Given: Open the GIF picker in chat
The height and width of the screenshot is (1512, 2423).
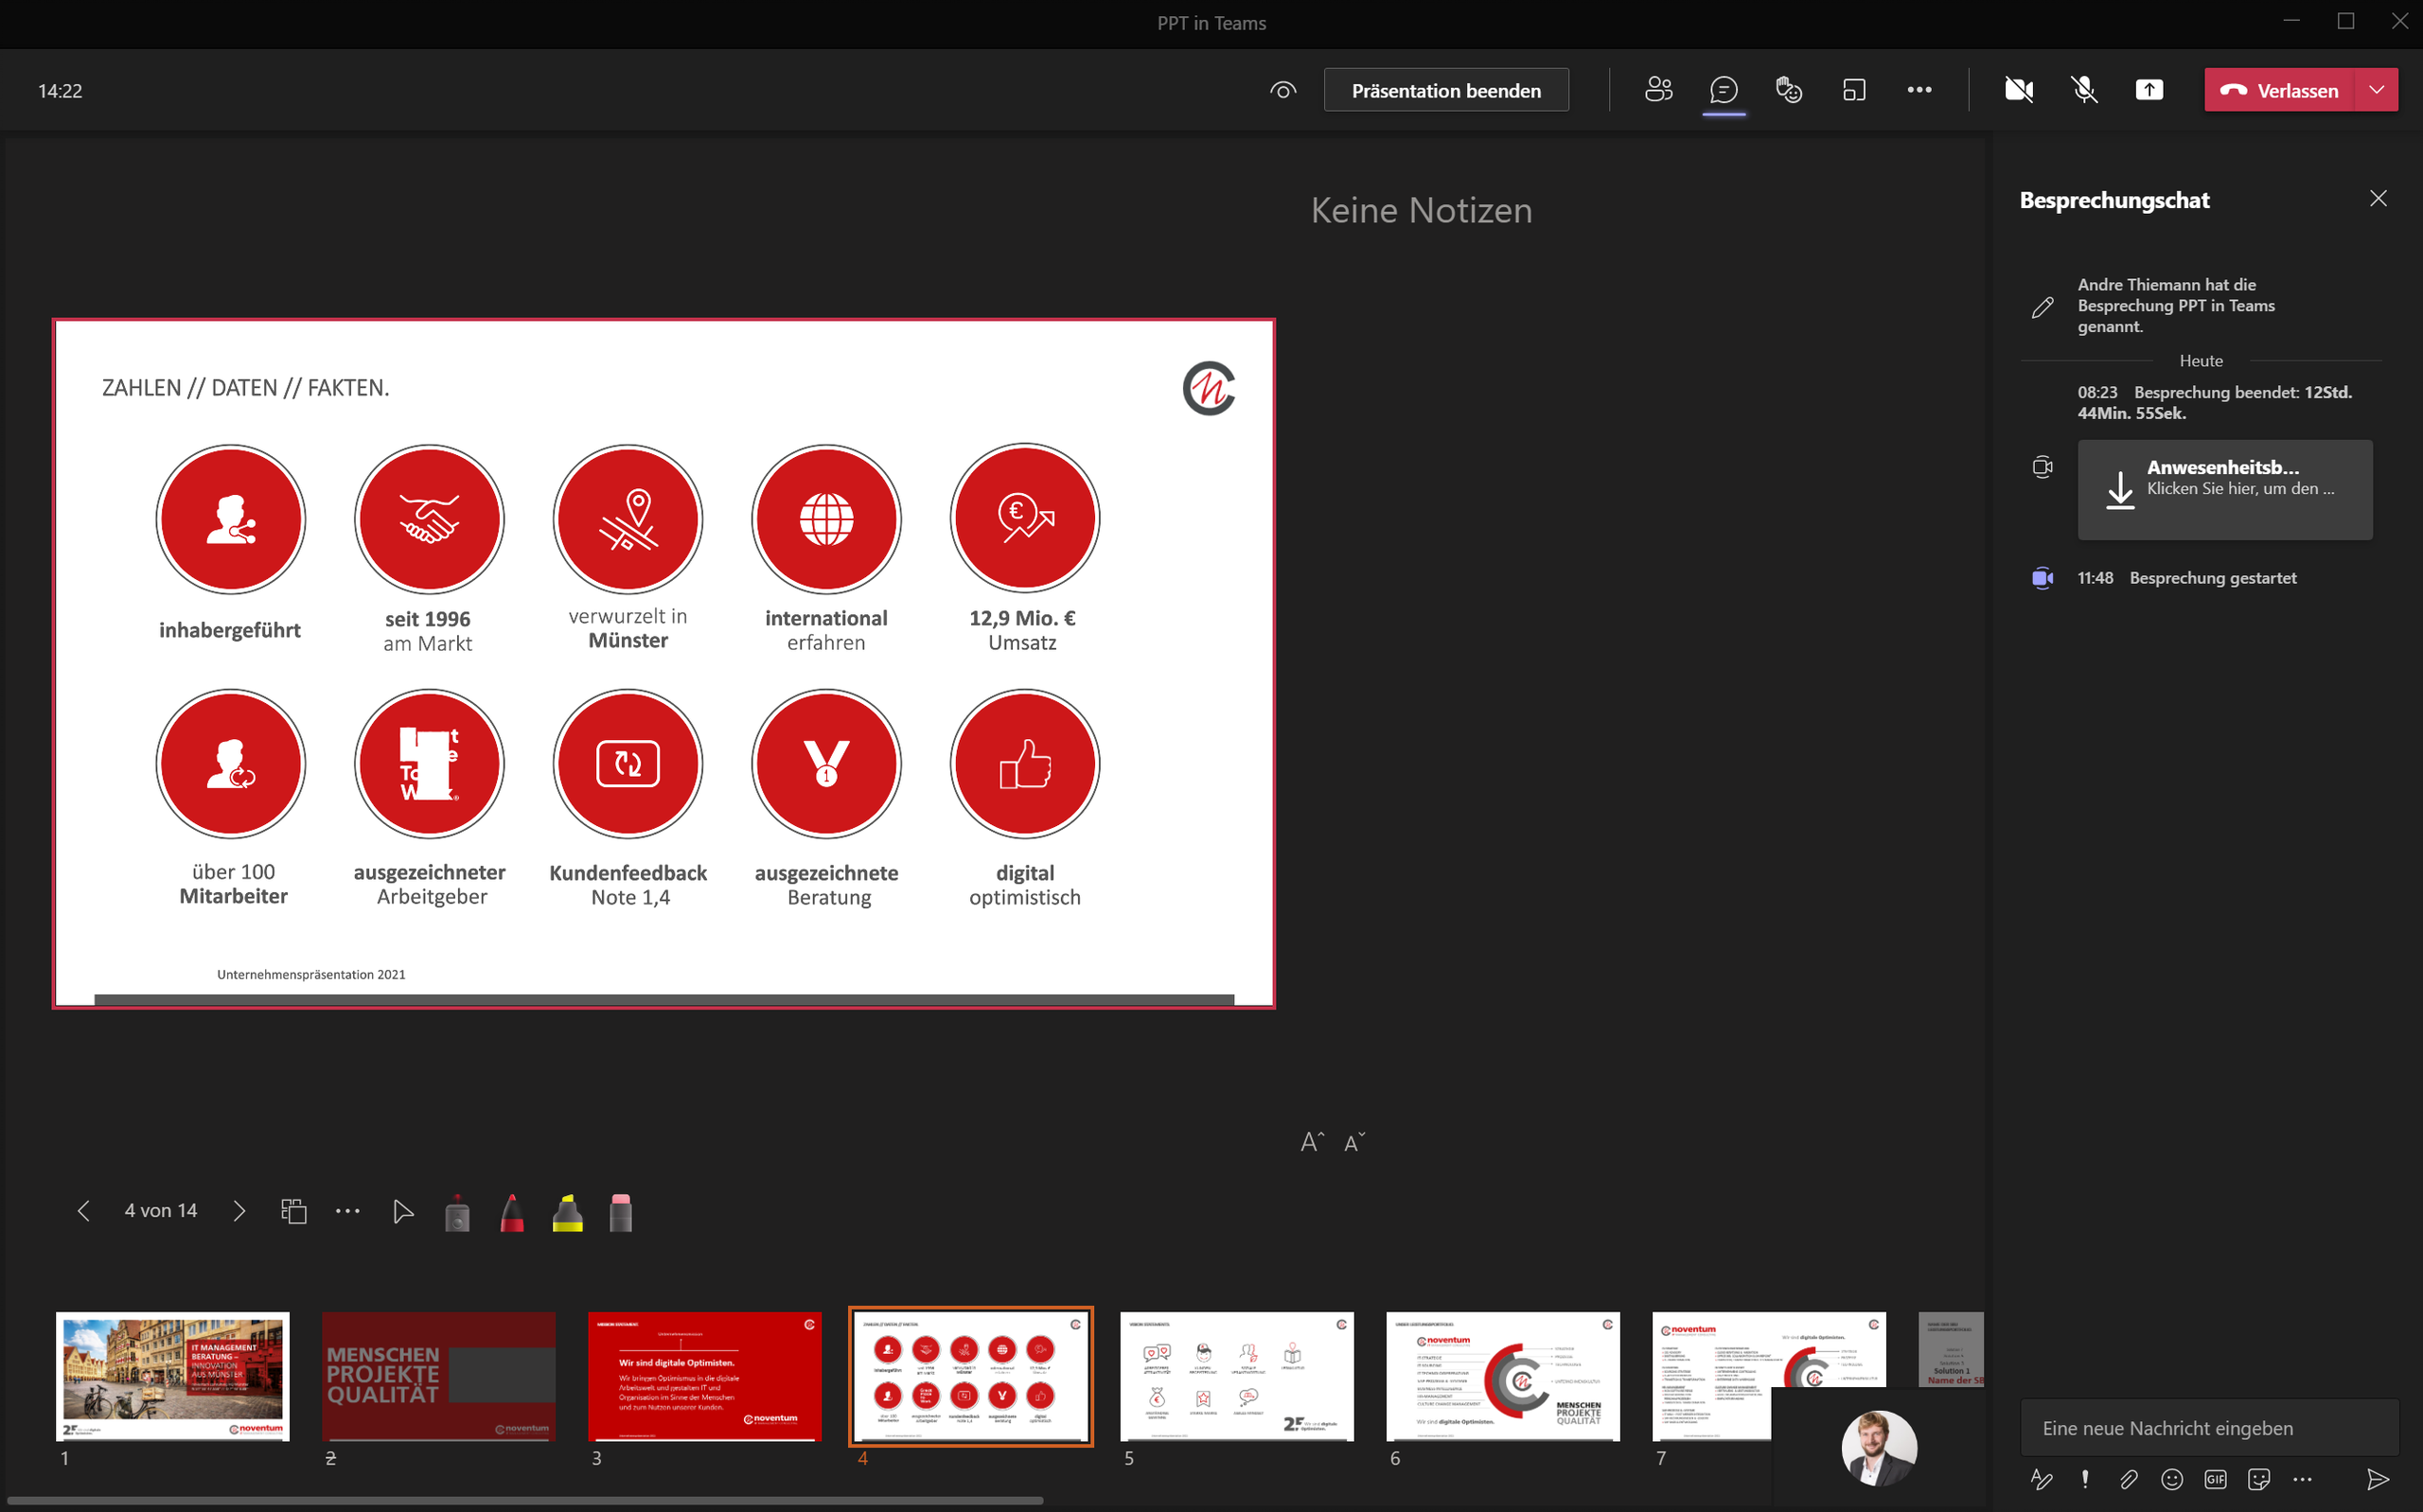Looking at the screenshot, I should click(x=2215, y=1480).
